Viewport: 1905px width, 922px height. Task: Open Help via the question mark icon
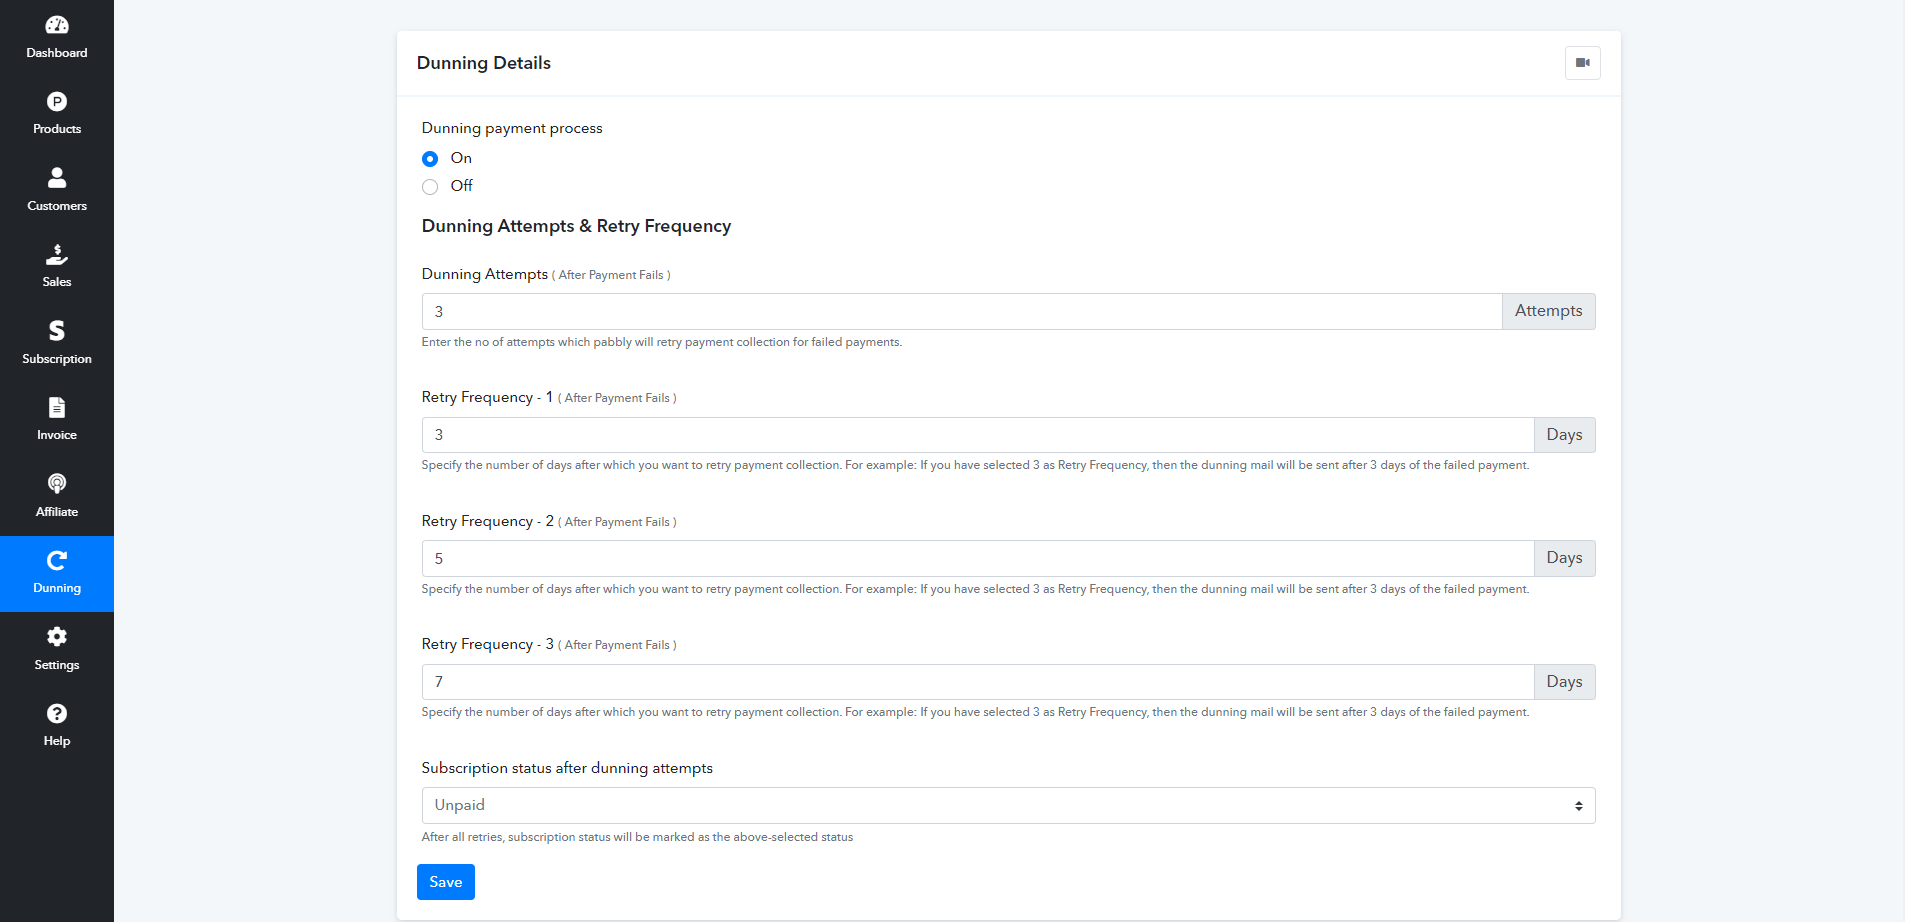tap(57, 714)
